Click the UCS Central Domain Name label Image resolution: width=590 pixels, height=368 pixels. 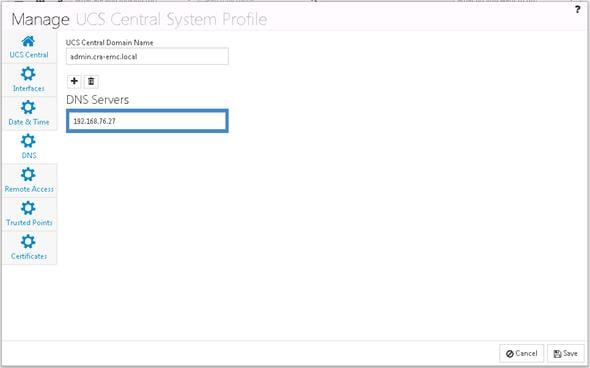[109, 43]
